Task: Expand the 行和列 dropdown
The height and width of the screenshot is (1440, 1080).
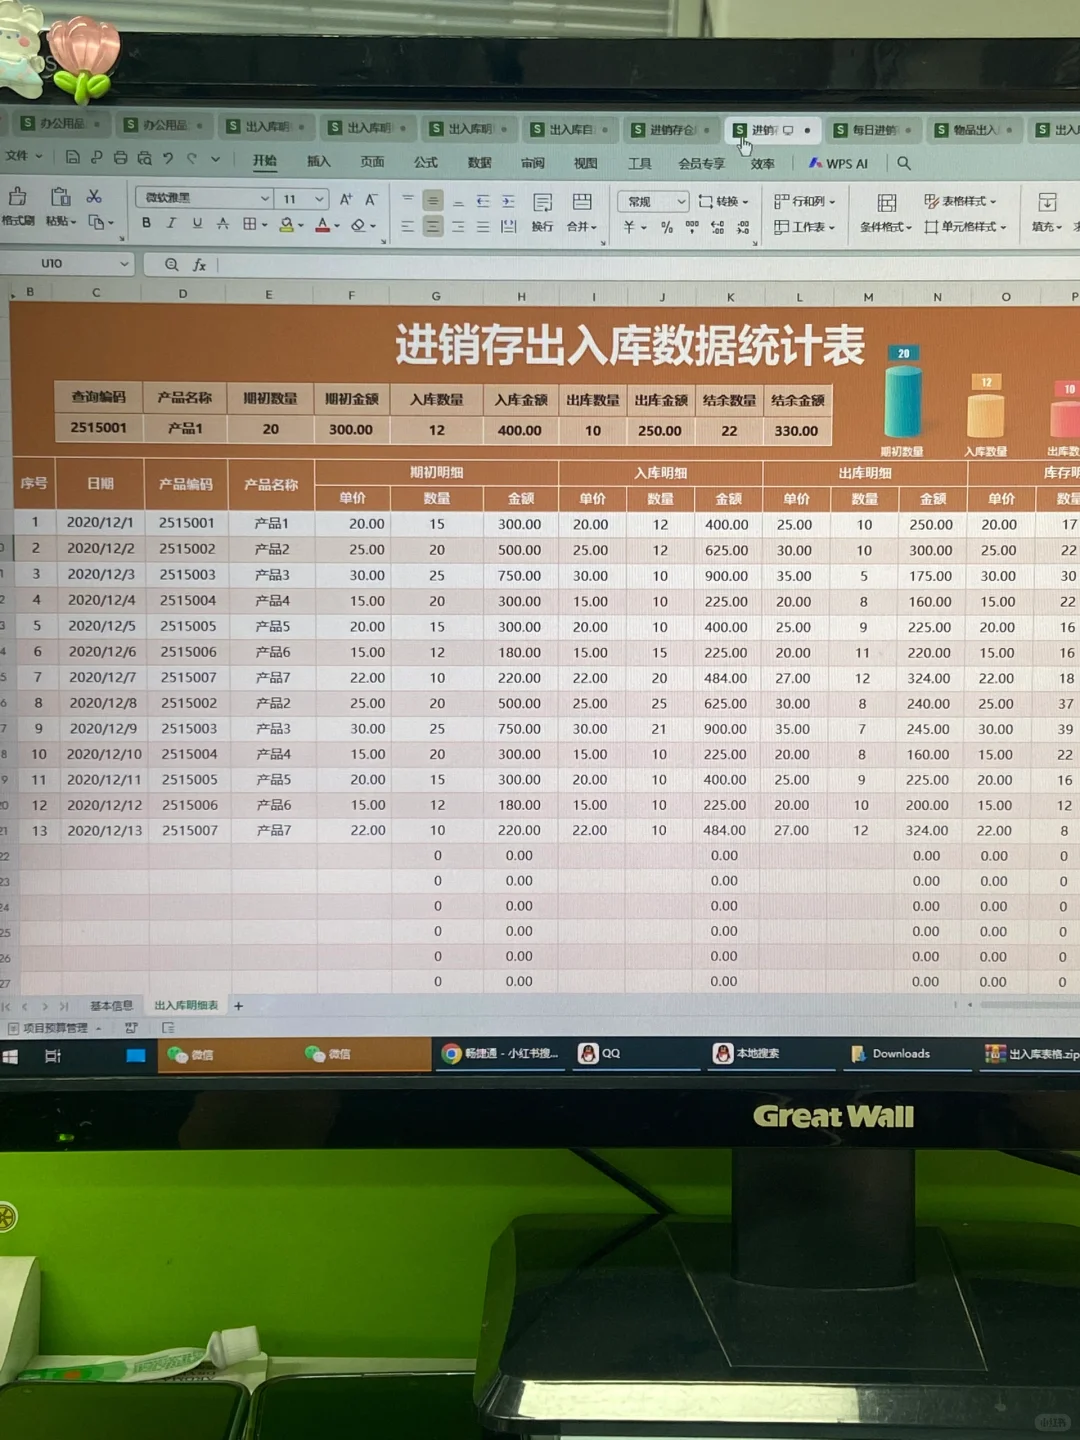Action: (x=831, y=202)
